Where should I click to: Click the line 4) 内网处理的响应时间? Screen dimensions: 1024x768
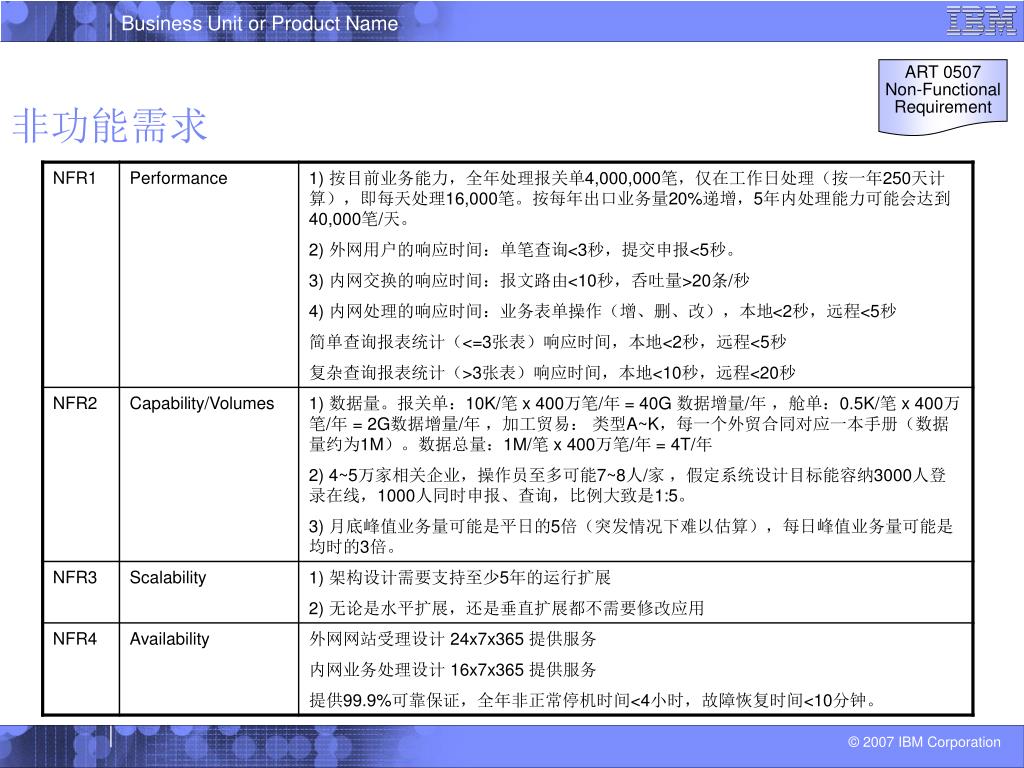click(602, 311)
